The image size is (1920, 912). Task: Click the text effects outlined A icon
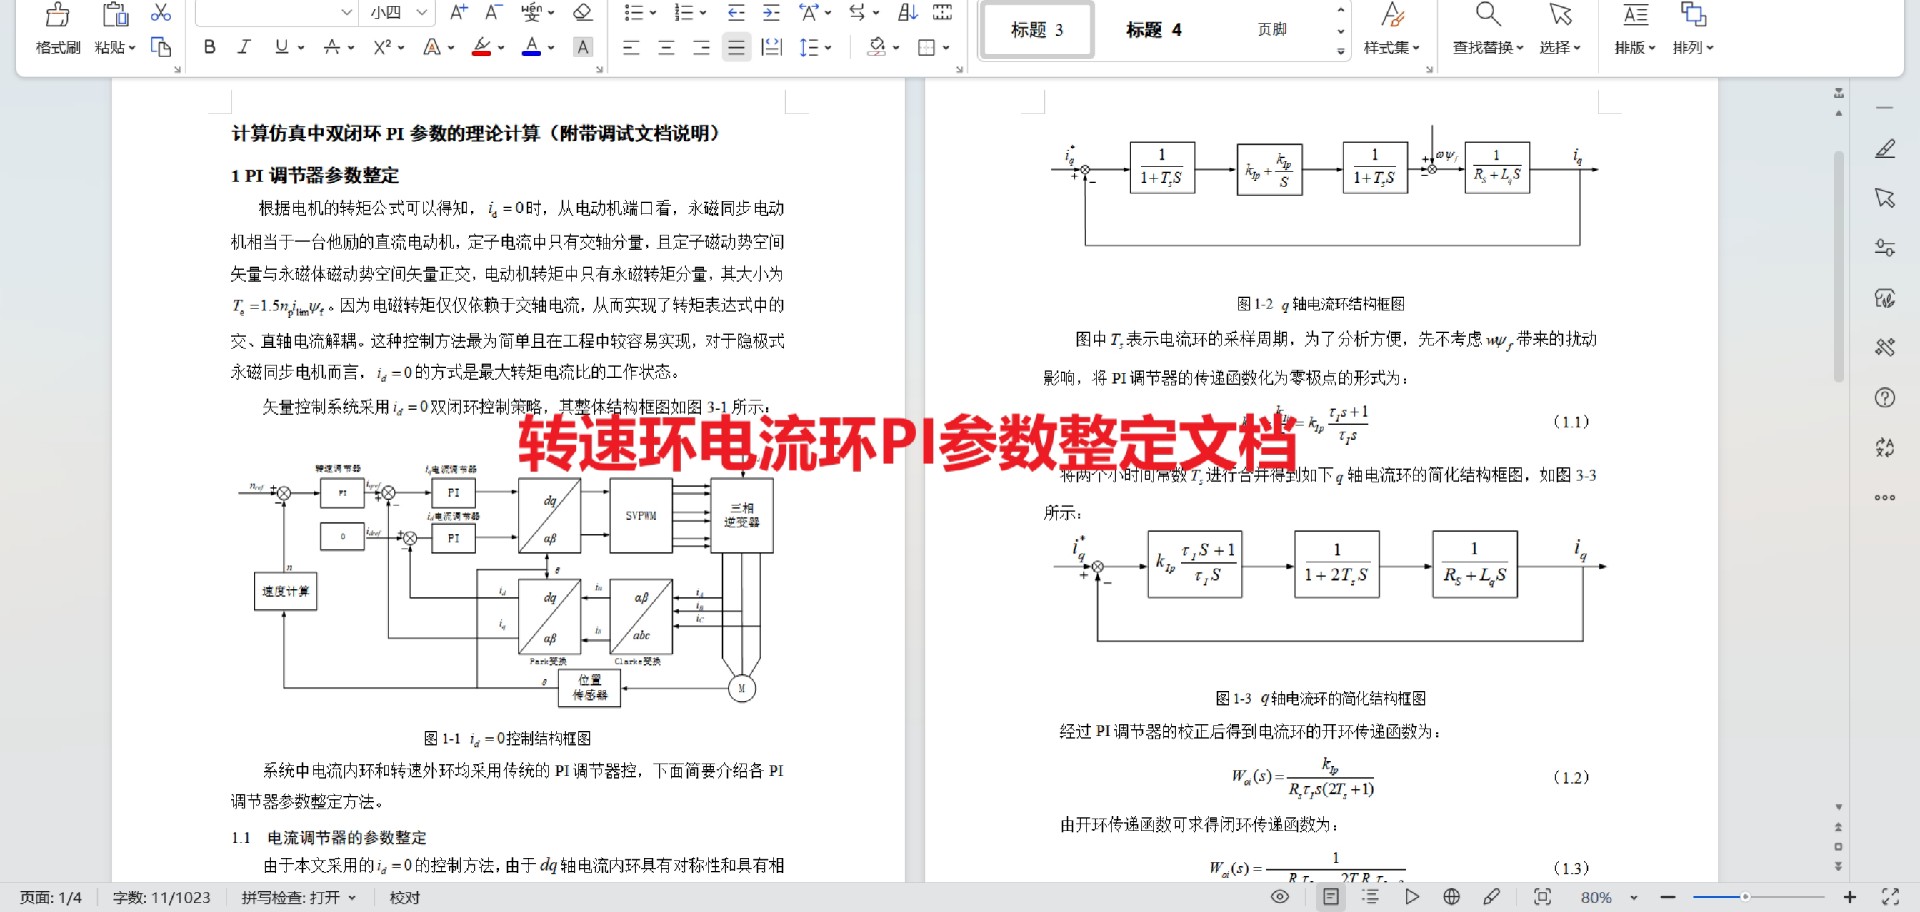coord(432,46)
